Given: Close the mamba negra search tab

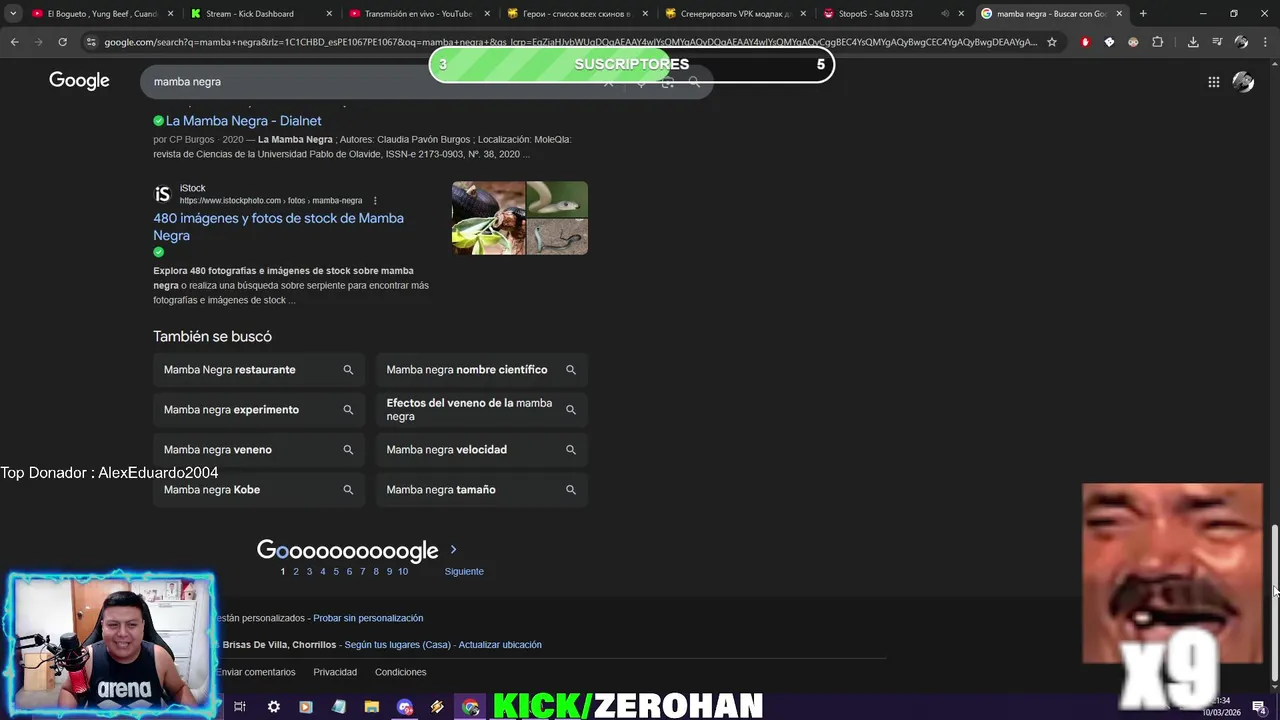Looking at the screenshot, I should click(1119, 14).
